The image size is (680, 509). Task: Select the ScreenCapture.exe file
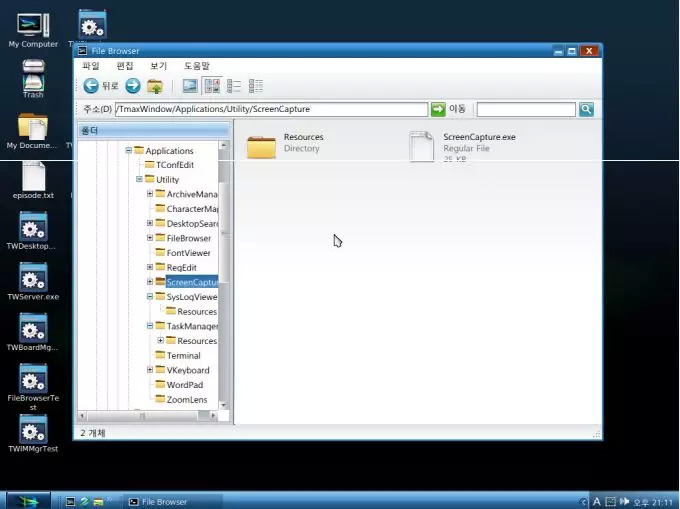(x=423, y=146)
